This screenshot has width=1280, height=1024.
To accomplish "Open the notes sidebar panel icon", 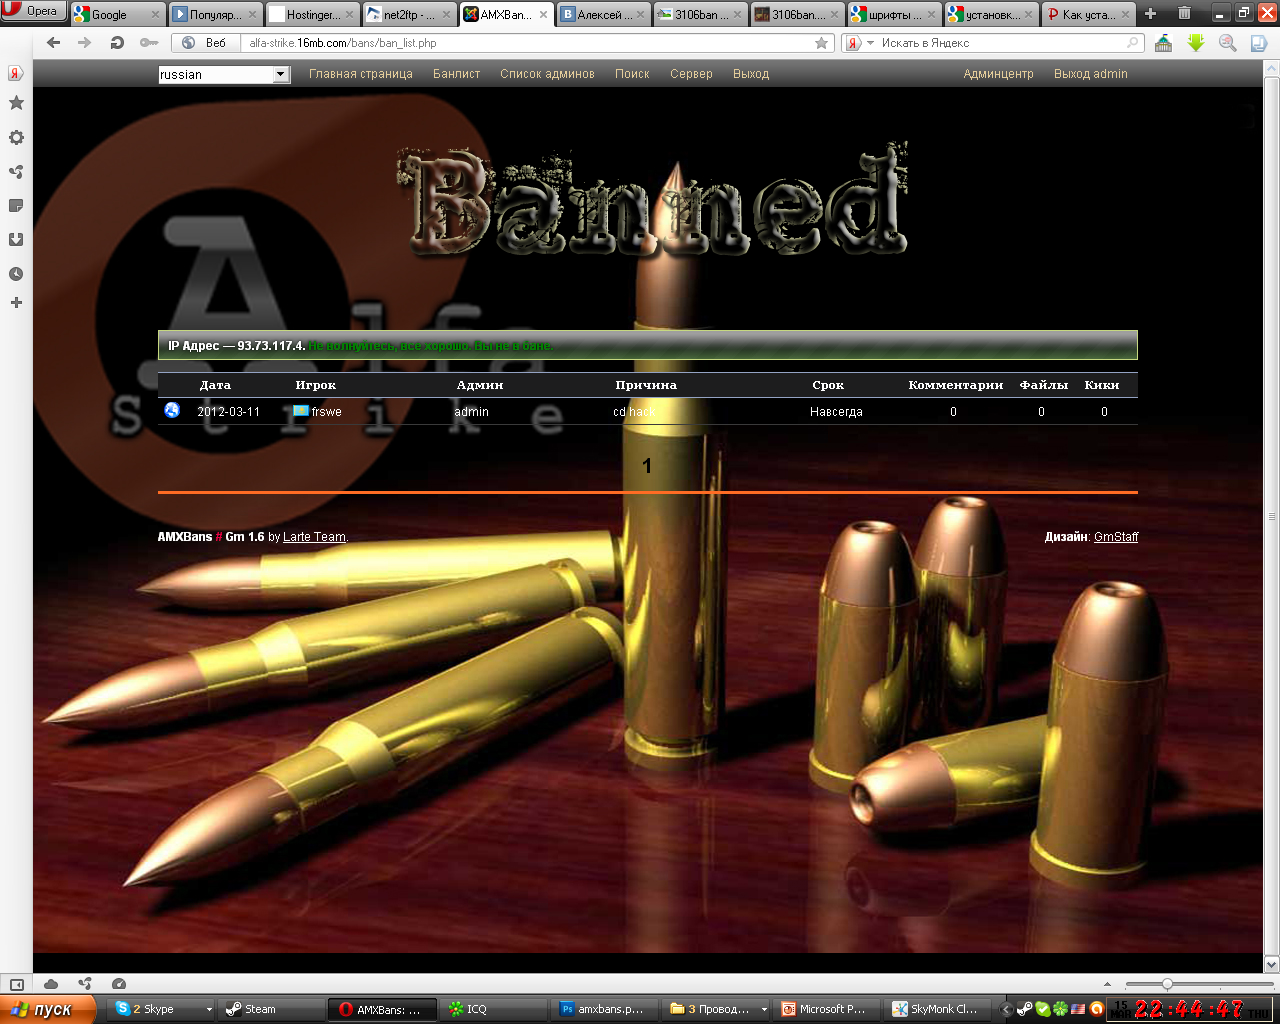I will click(x=16, y=205).
